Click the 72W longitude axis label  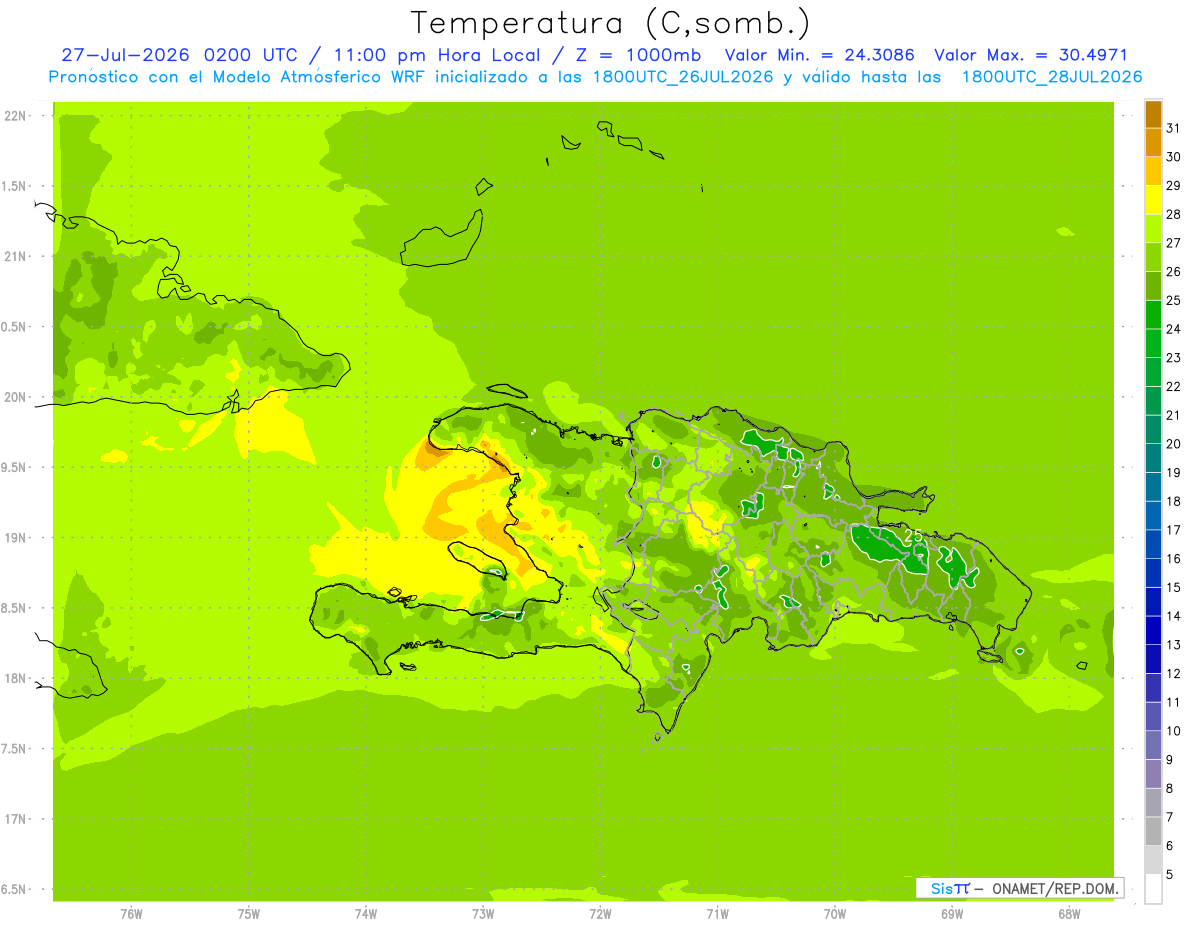point(600,914)
